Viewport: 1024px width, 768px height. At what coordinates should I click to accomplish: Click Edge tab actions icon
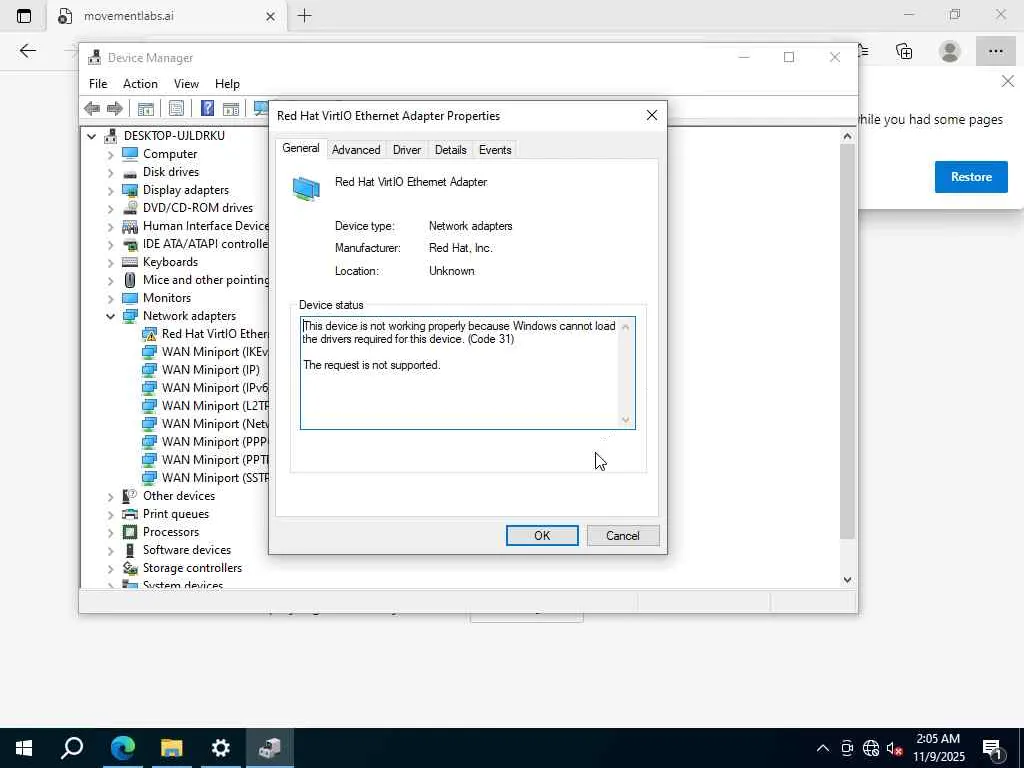[24, 16]
